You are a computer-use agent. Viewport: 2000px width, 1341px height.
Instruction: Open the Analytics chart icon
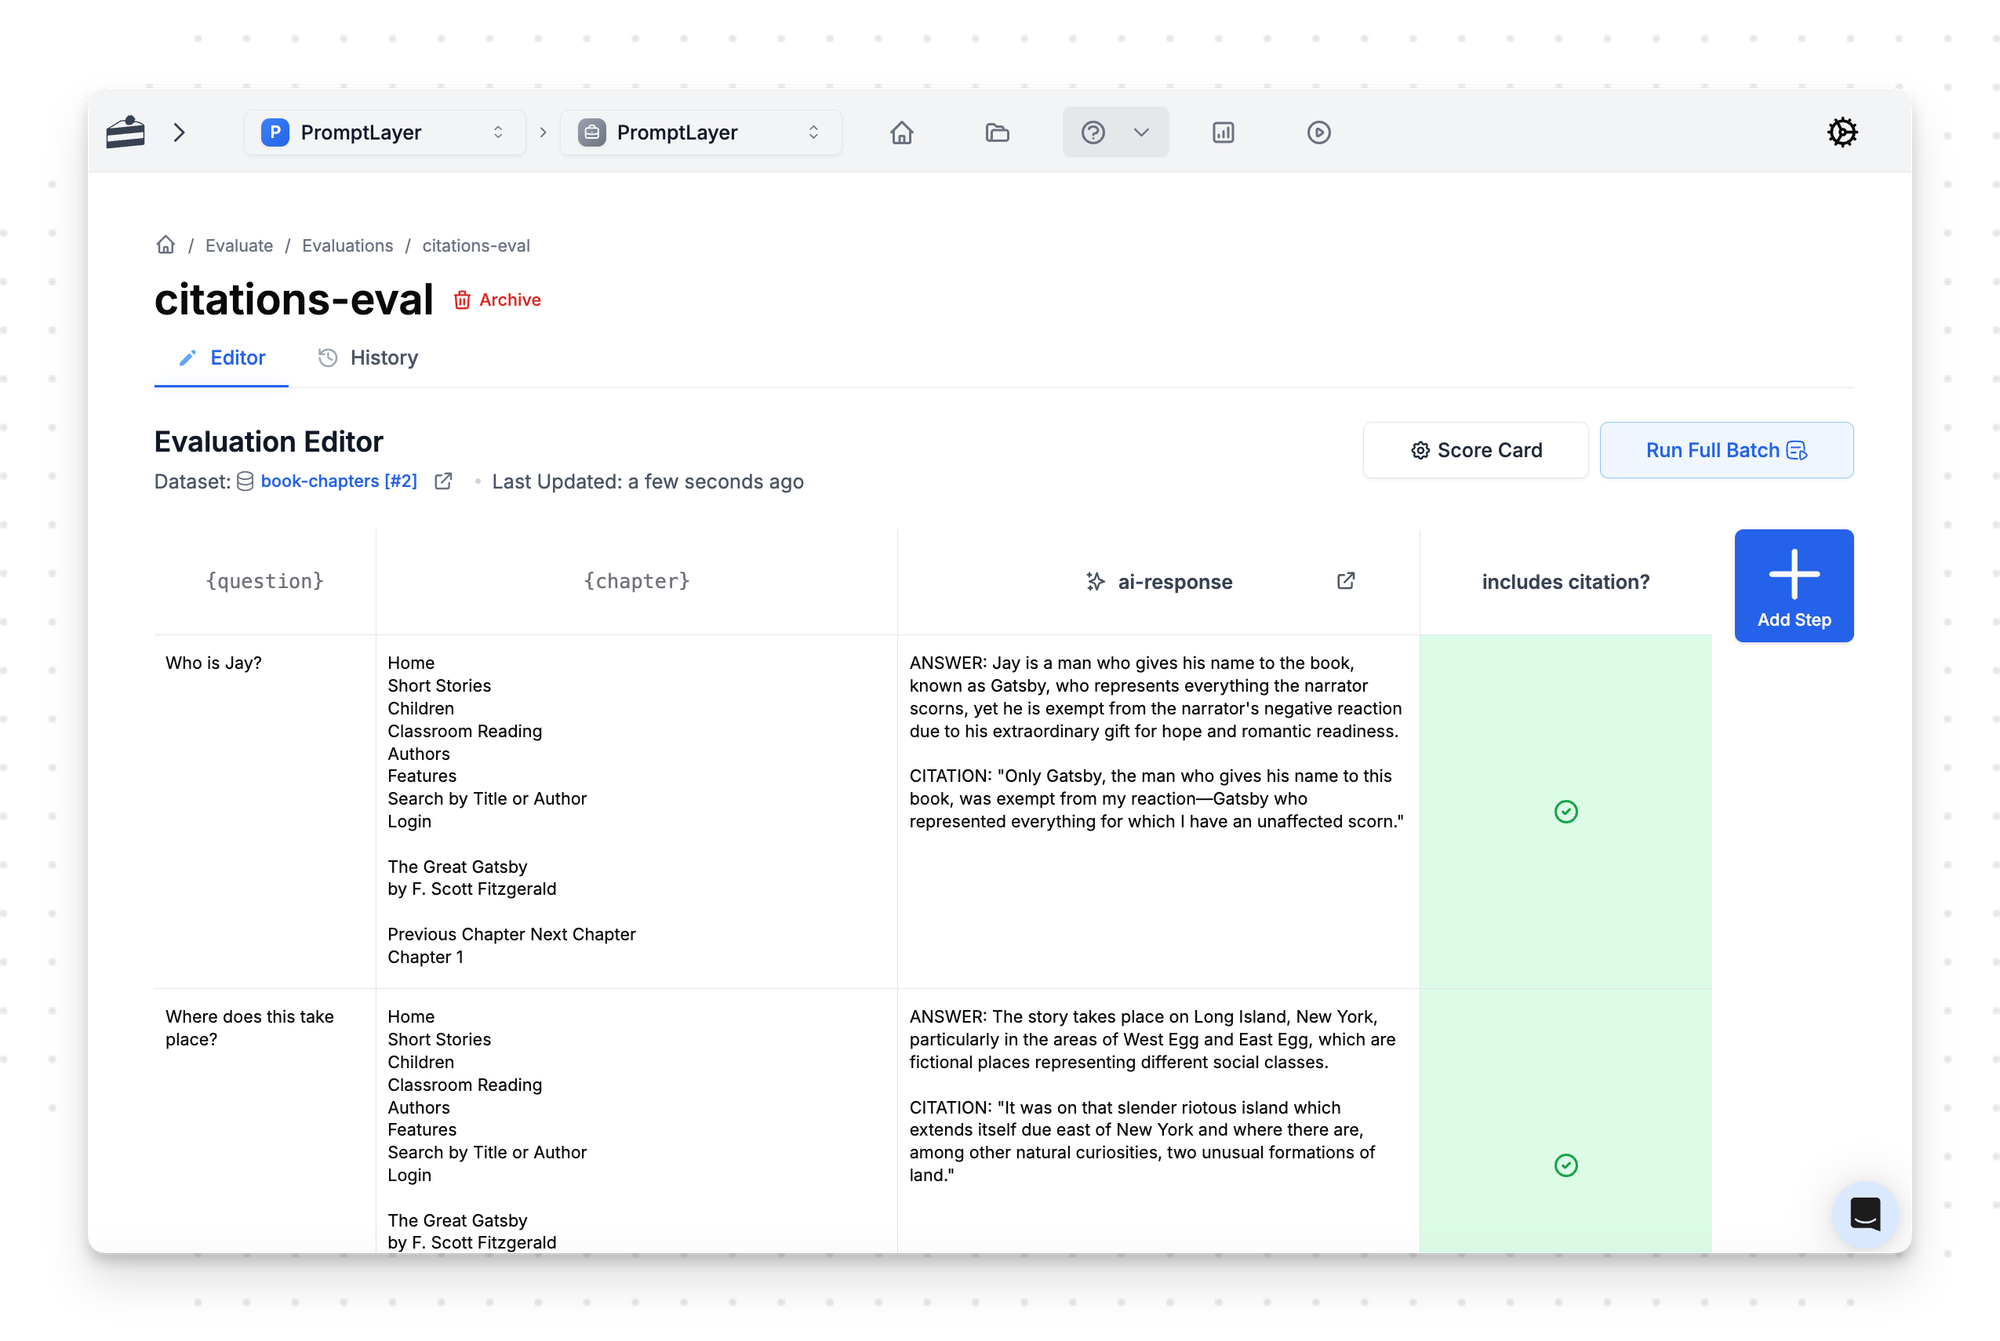[1223, 132]
